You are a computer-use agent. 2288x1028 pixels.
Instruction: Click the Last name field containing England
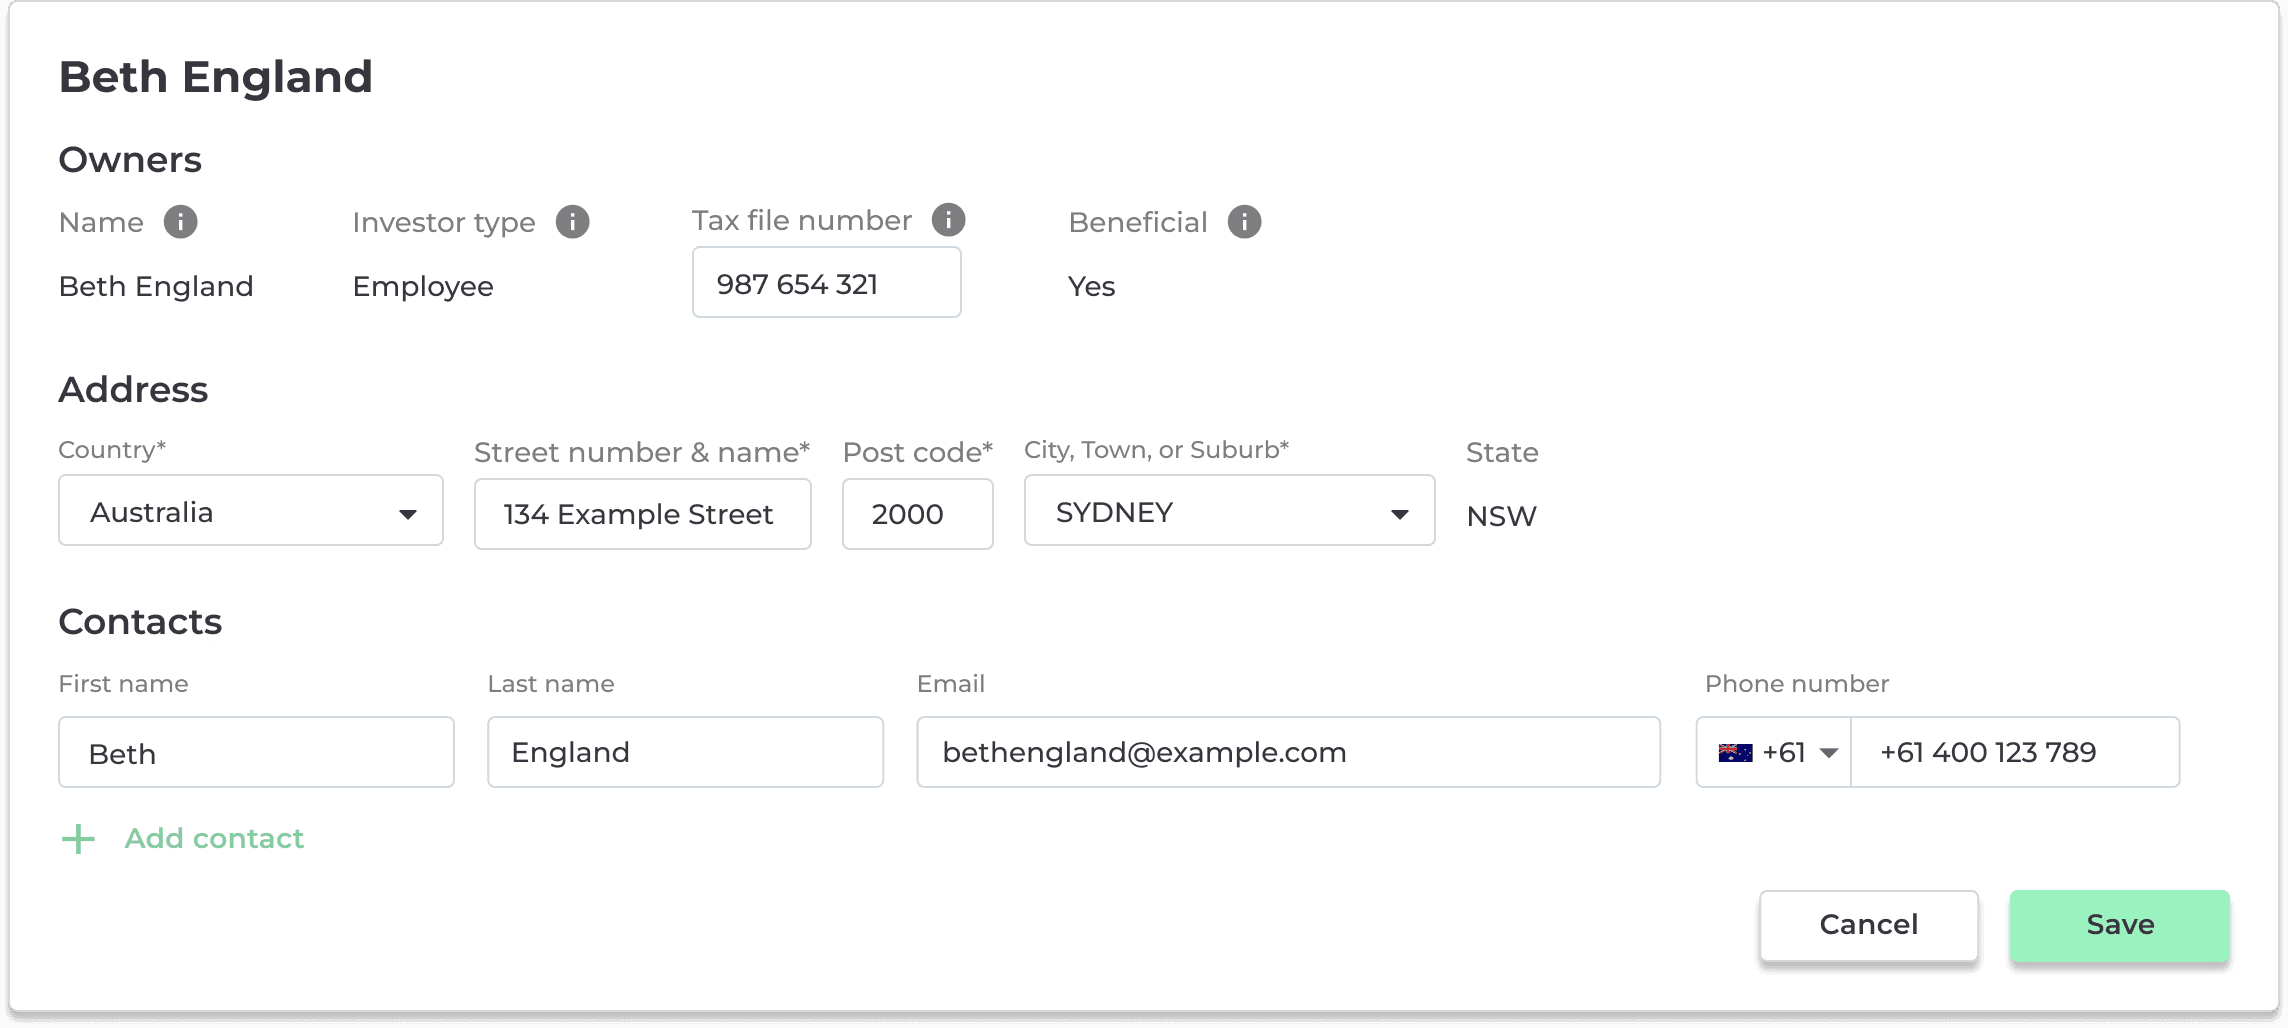(686, 752)
